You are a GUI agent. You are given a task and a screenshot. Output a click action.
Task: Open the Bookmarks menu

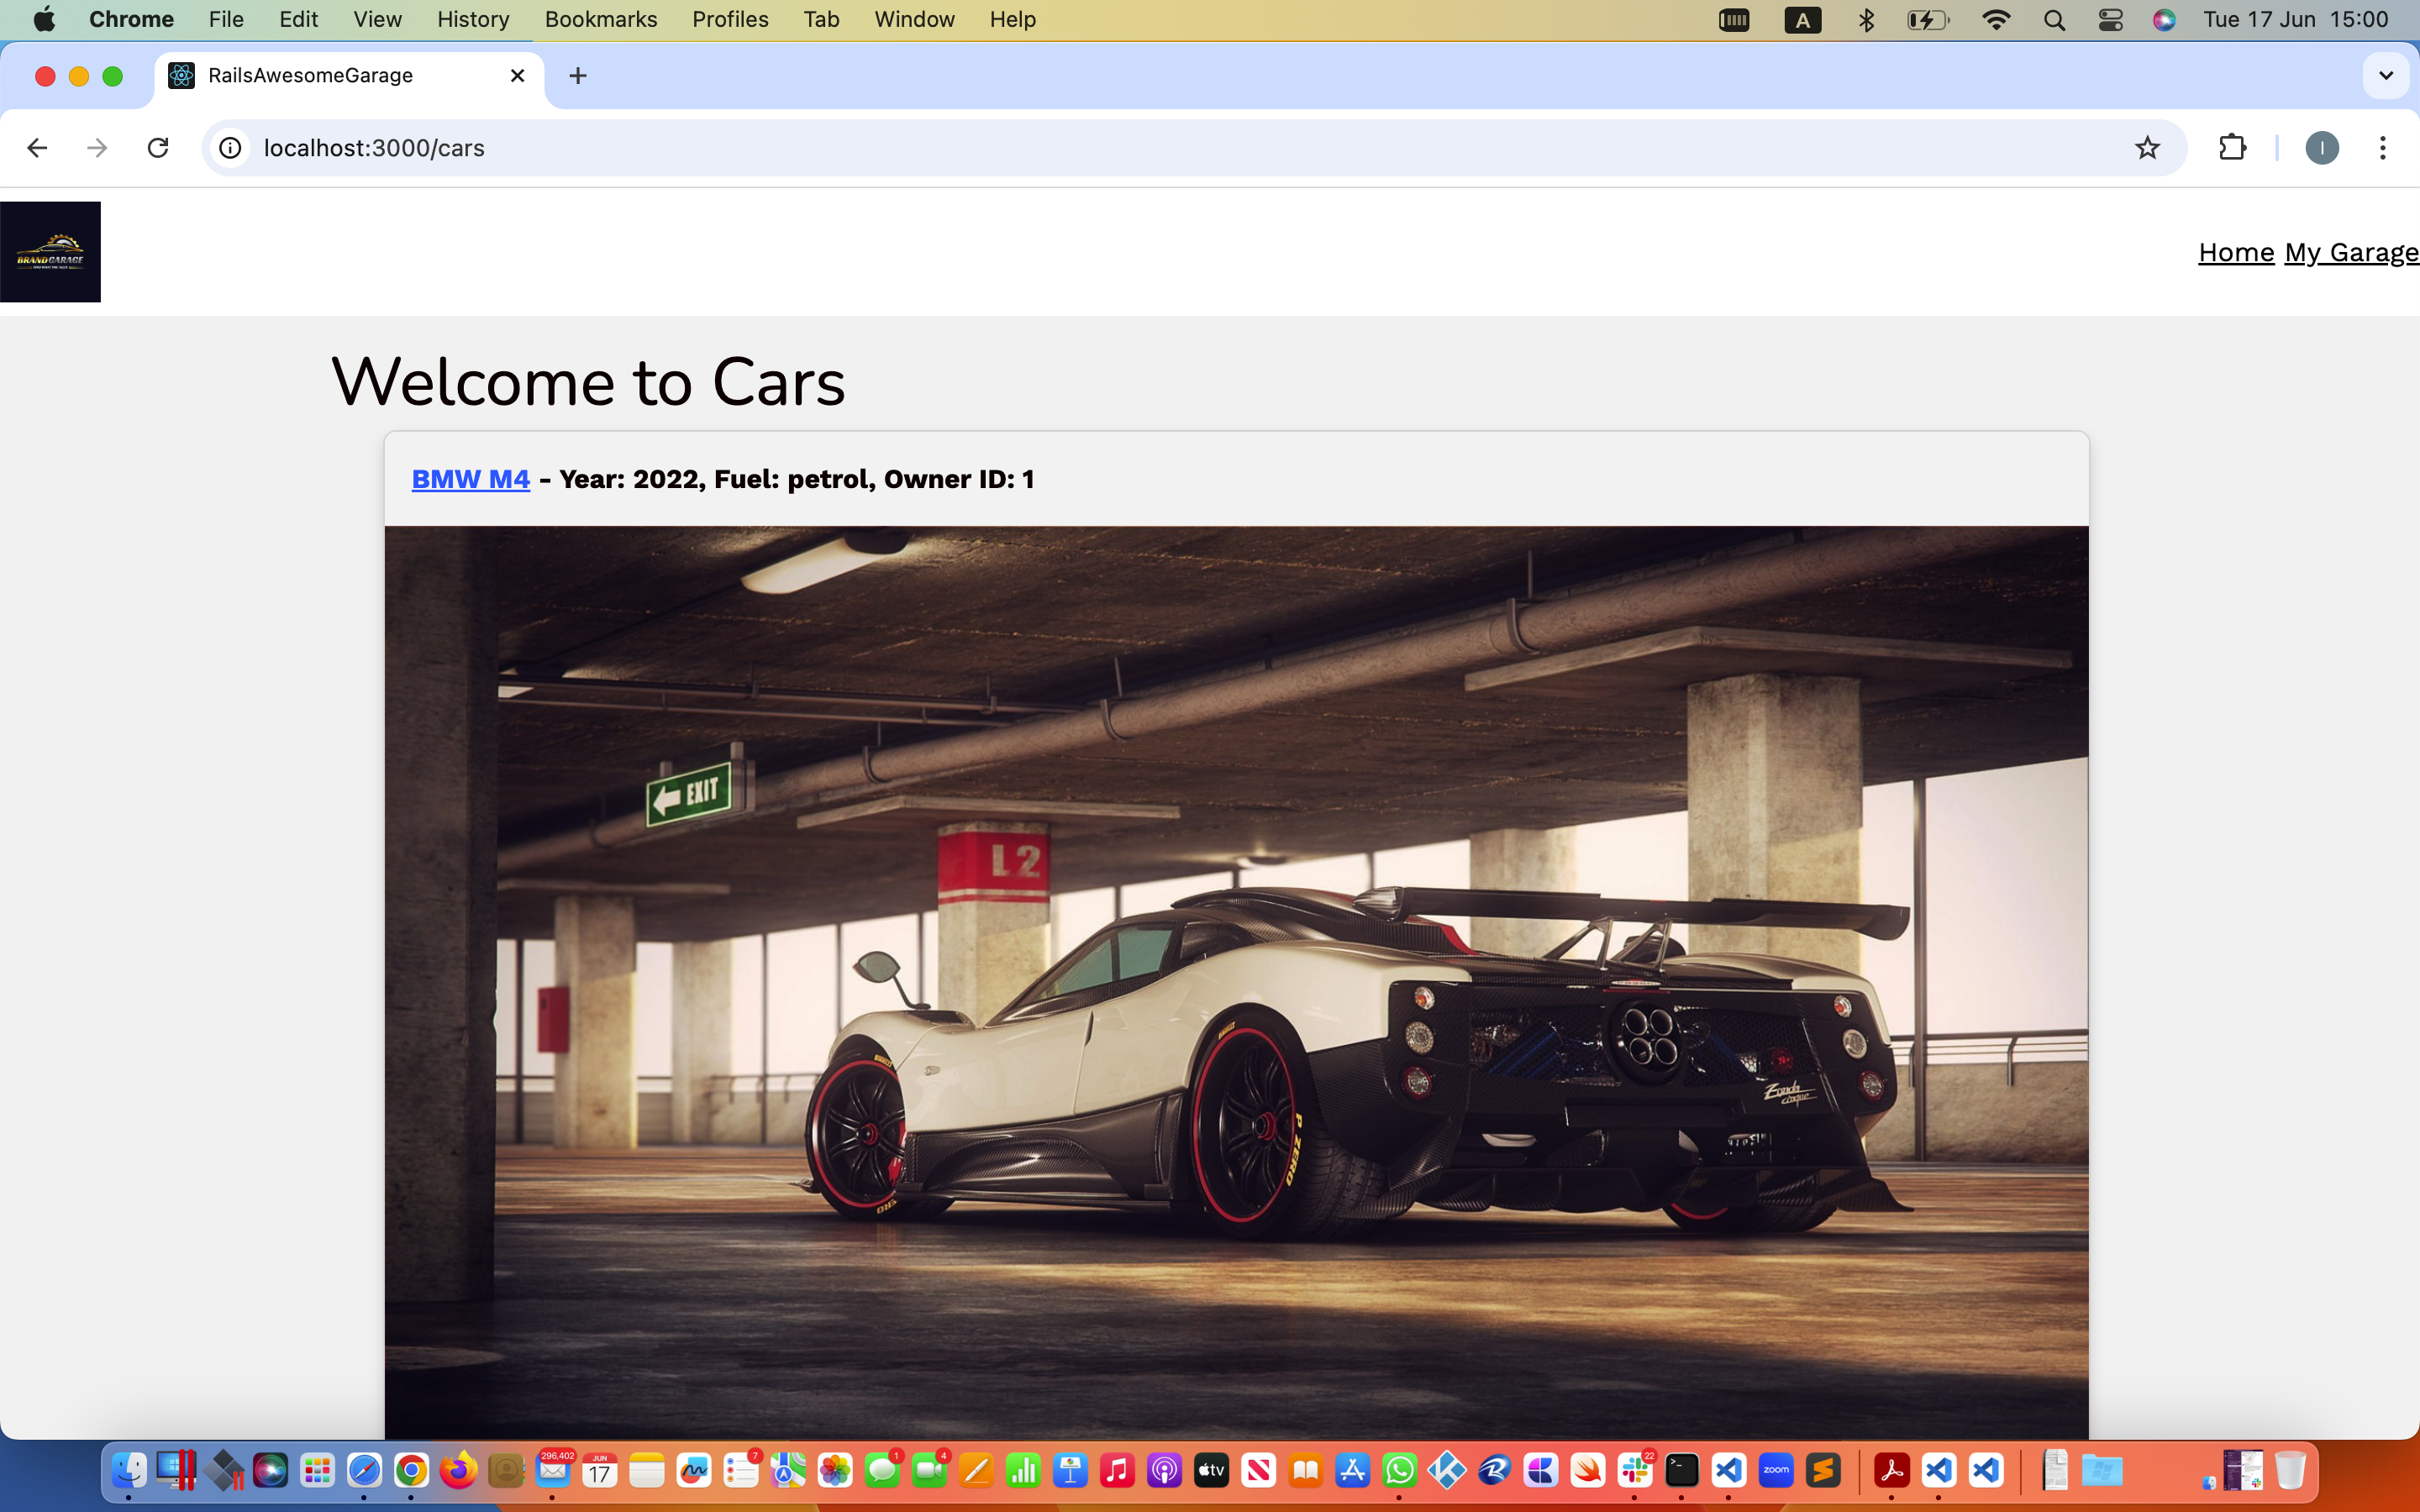[x=601, y=19]
